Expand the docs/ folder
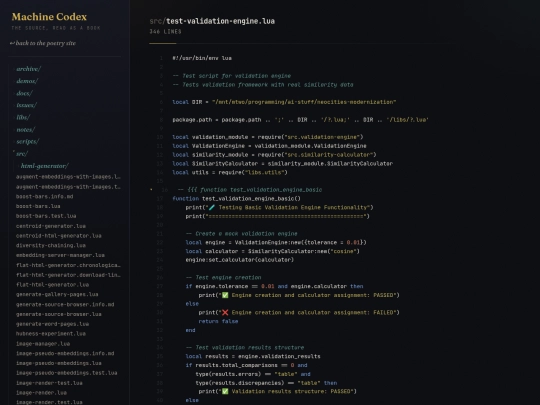Viewport: 540px width, 405px height. coord(24,93)
